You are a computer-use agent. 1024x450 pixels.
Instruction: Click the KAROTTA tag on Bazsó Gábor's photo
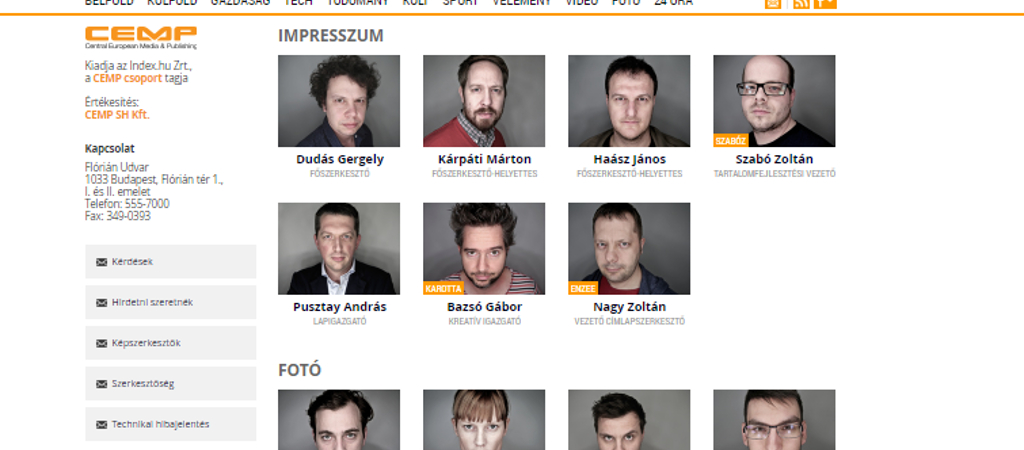point(443,288)
